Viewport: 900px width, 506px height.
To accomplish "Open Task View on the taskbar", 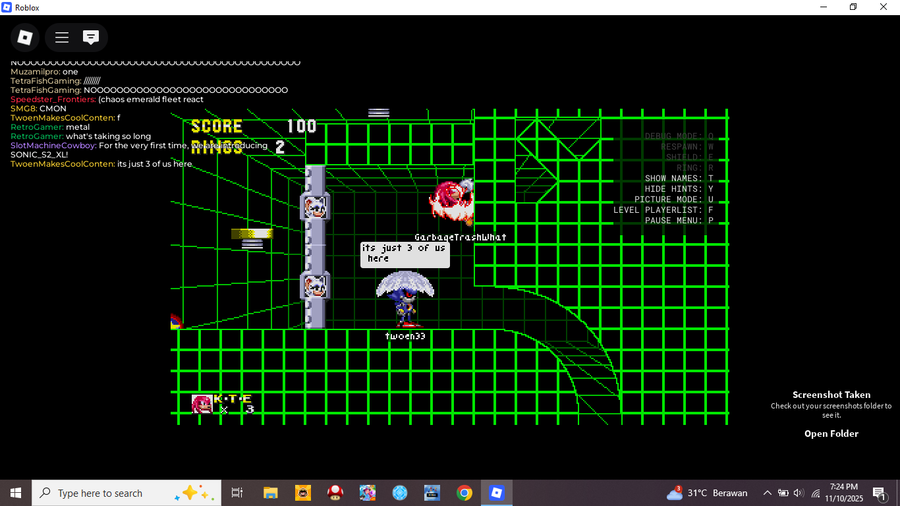I will (x=236, y=493).
